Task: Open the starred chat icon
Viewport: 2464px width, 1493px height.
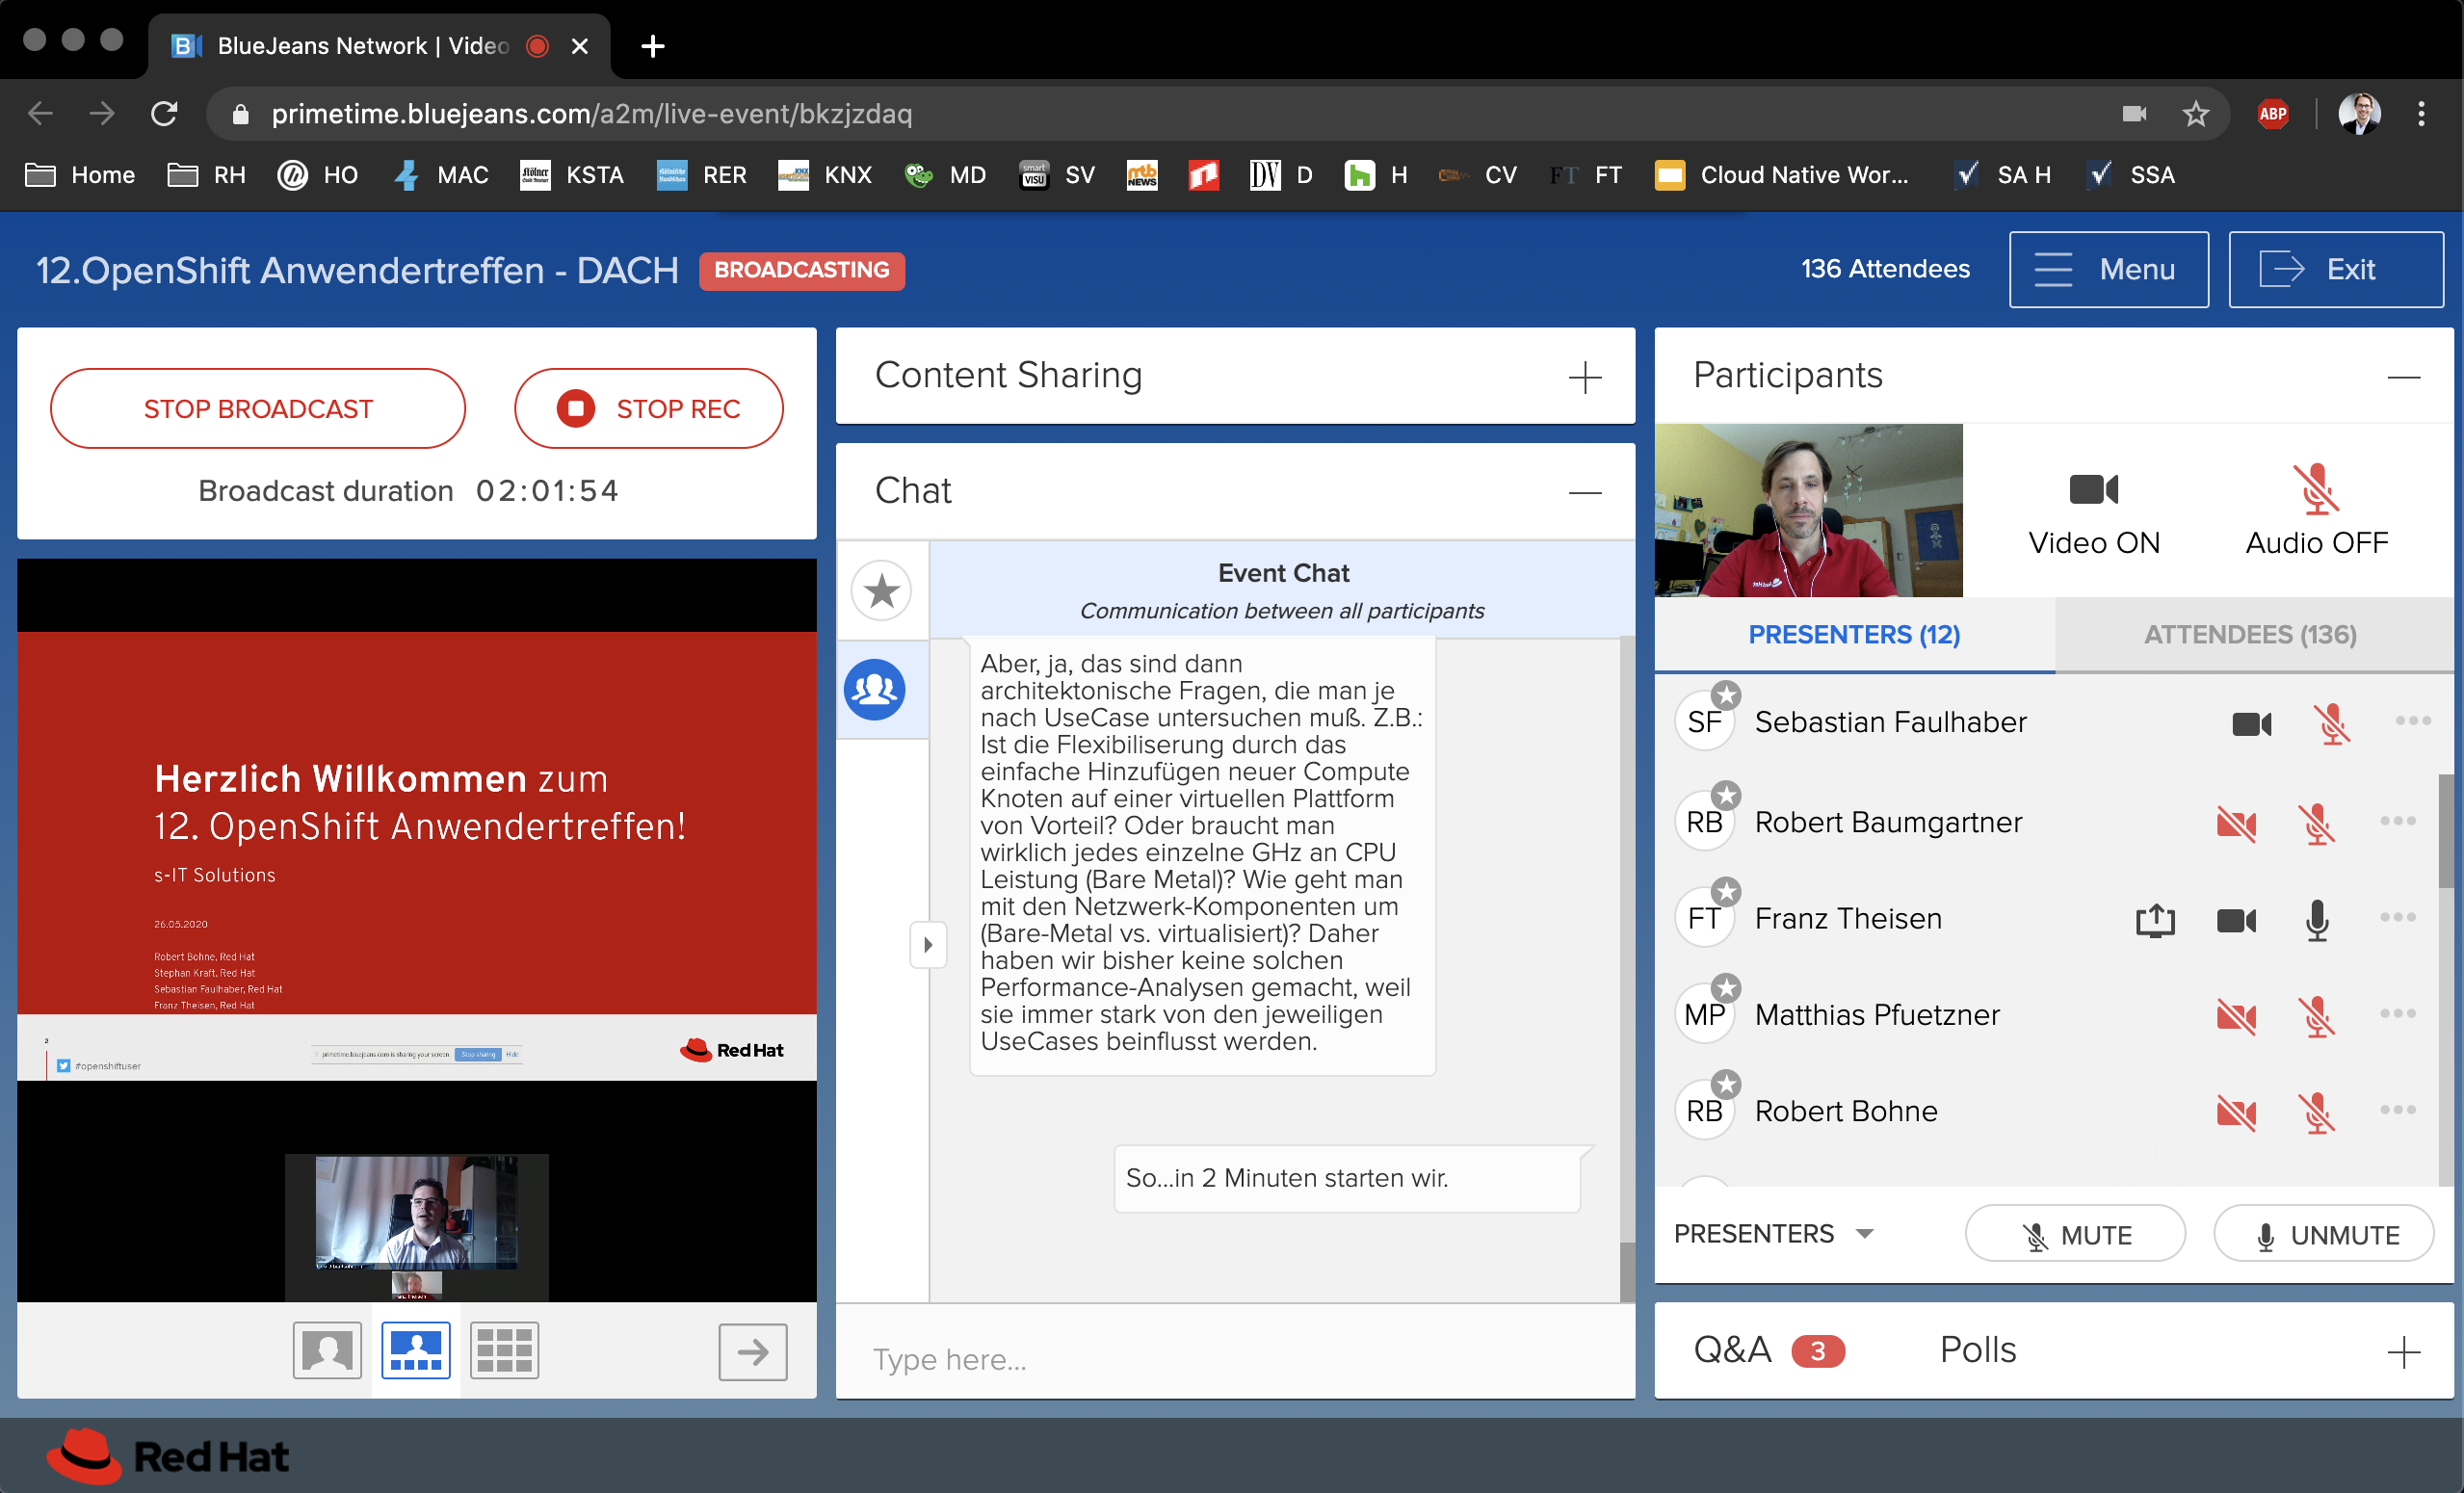Action: coord(881,590)
